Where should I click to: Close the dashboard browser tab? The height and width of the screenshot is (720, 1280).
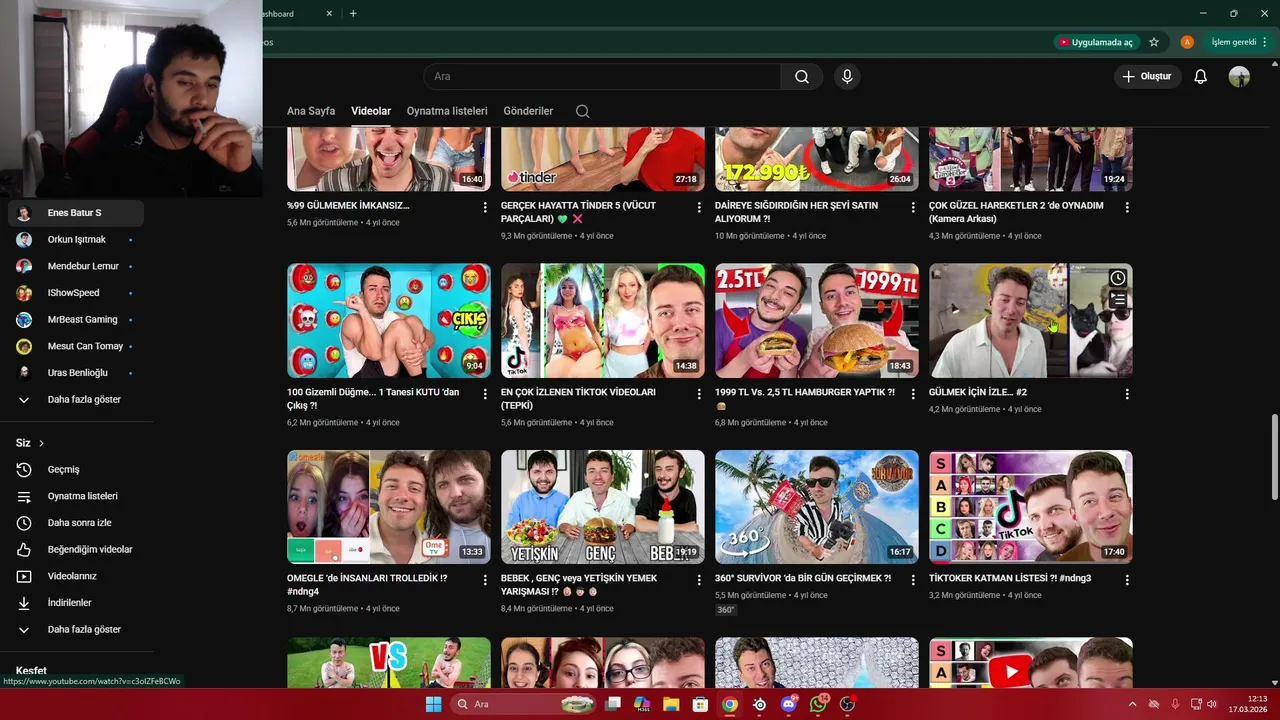330,13
